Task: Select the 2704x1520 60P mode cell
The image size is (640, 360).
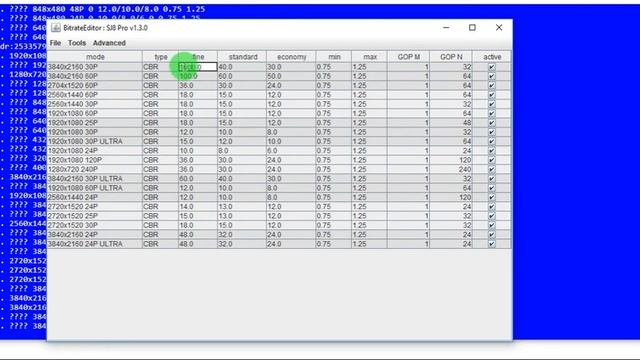Action: coord(95,85)
